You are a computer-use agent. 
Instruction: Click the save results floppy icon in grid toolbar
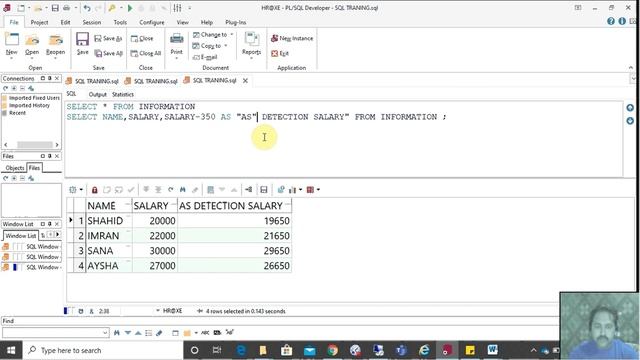264,190
